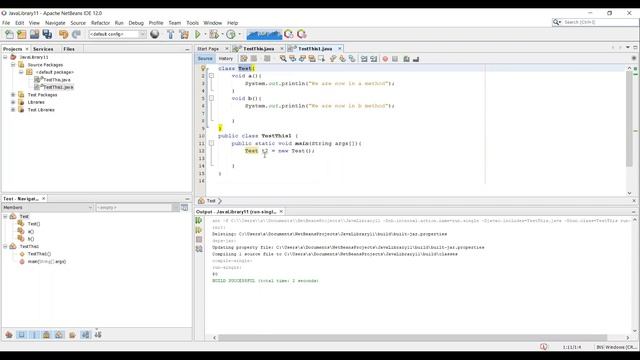Screen dimensions: 640x360
Task: Collapse the TestThis1 class in Navigator
Action: pos(5,246)
